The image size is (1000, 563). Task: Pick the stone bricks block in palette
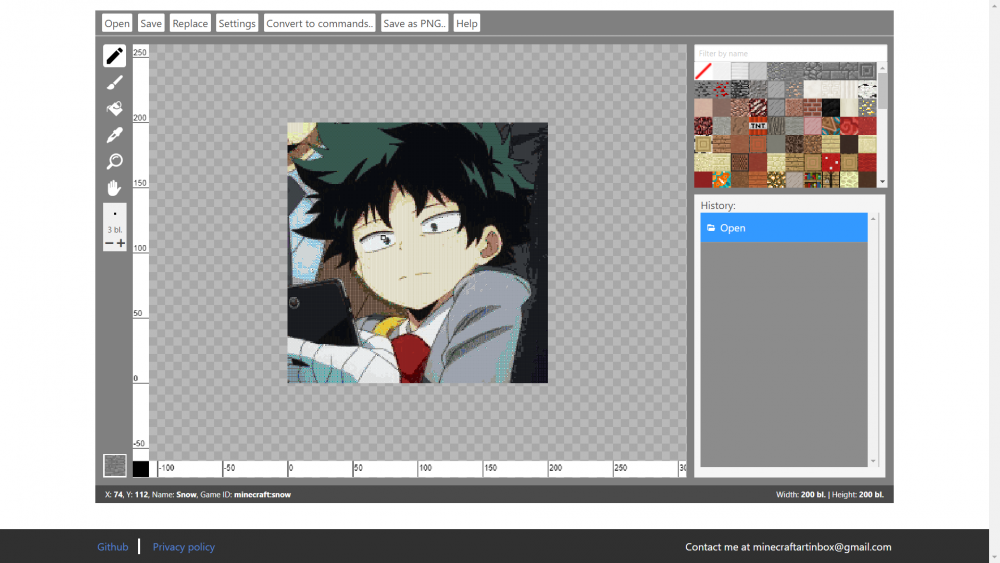point(831,71)
